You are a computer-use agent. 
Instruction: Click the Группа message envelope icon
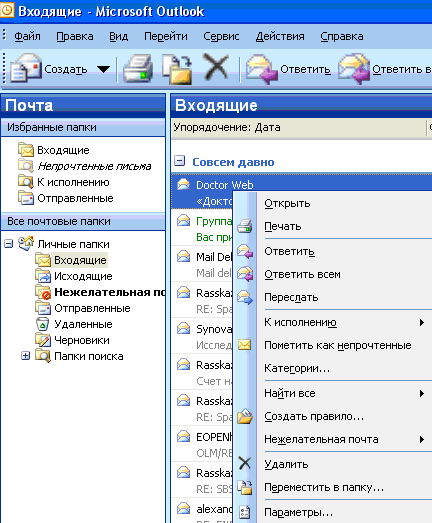coord(183,220)
